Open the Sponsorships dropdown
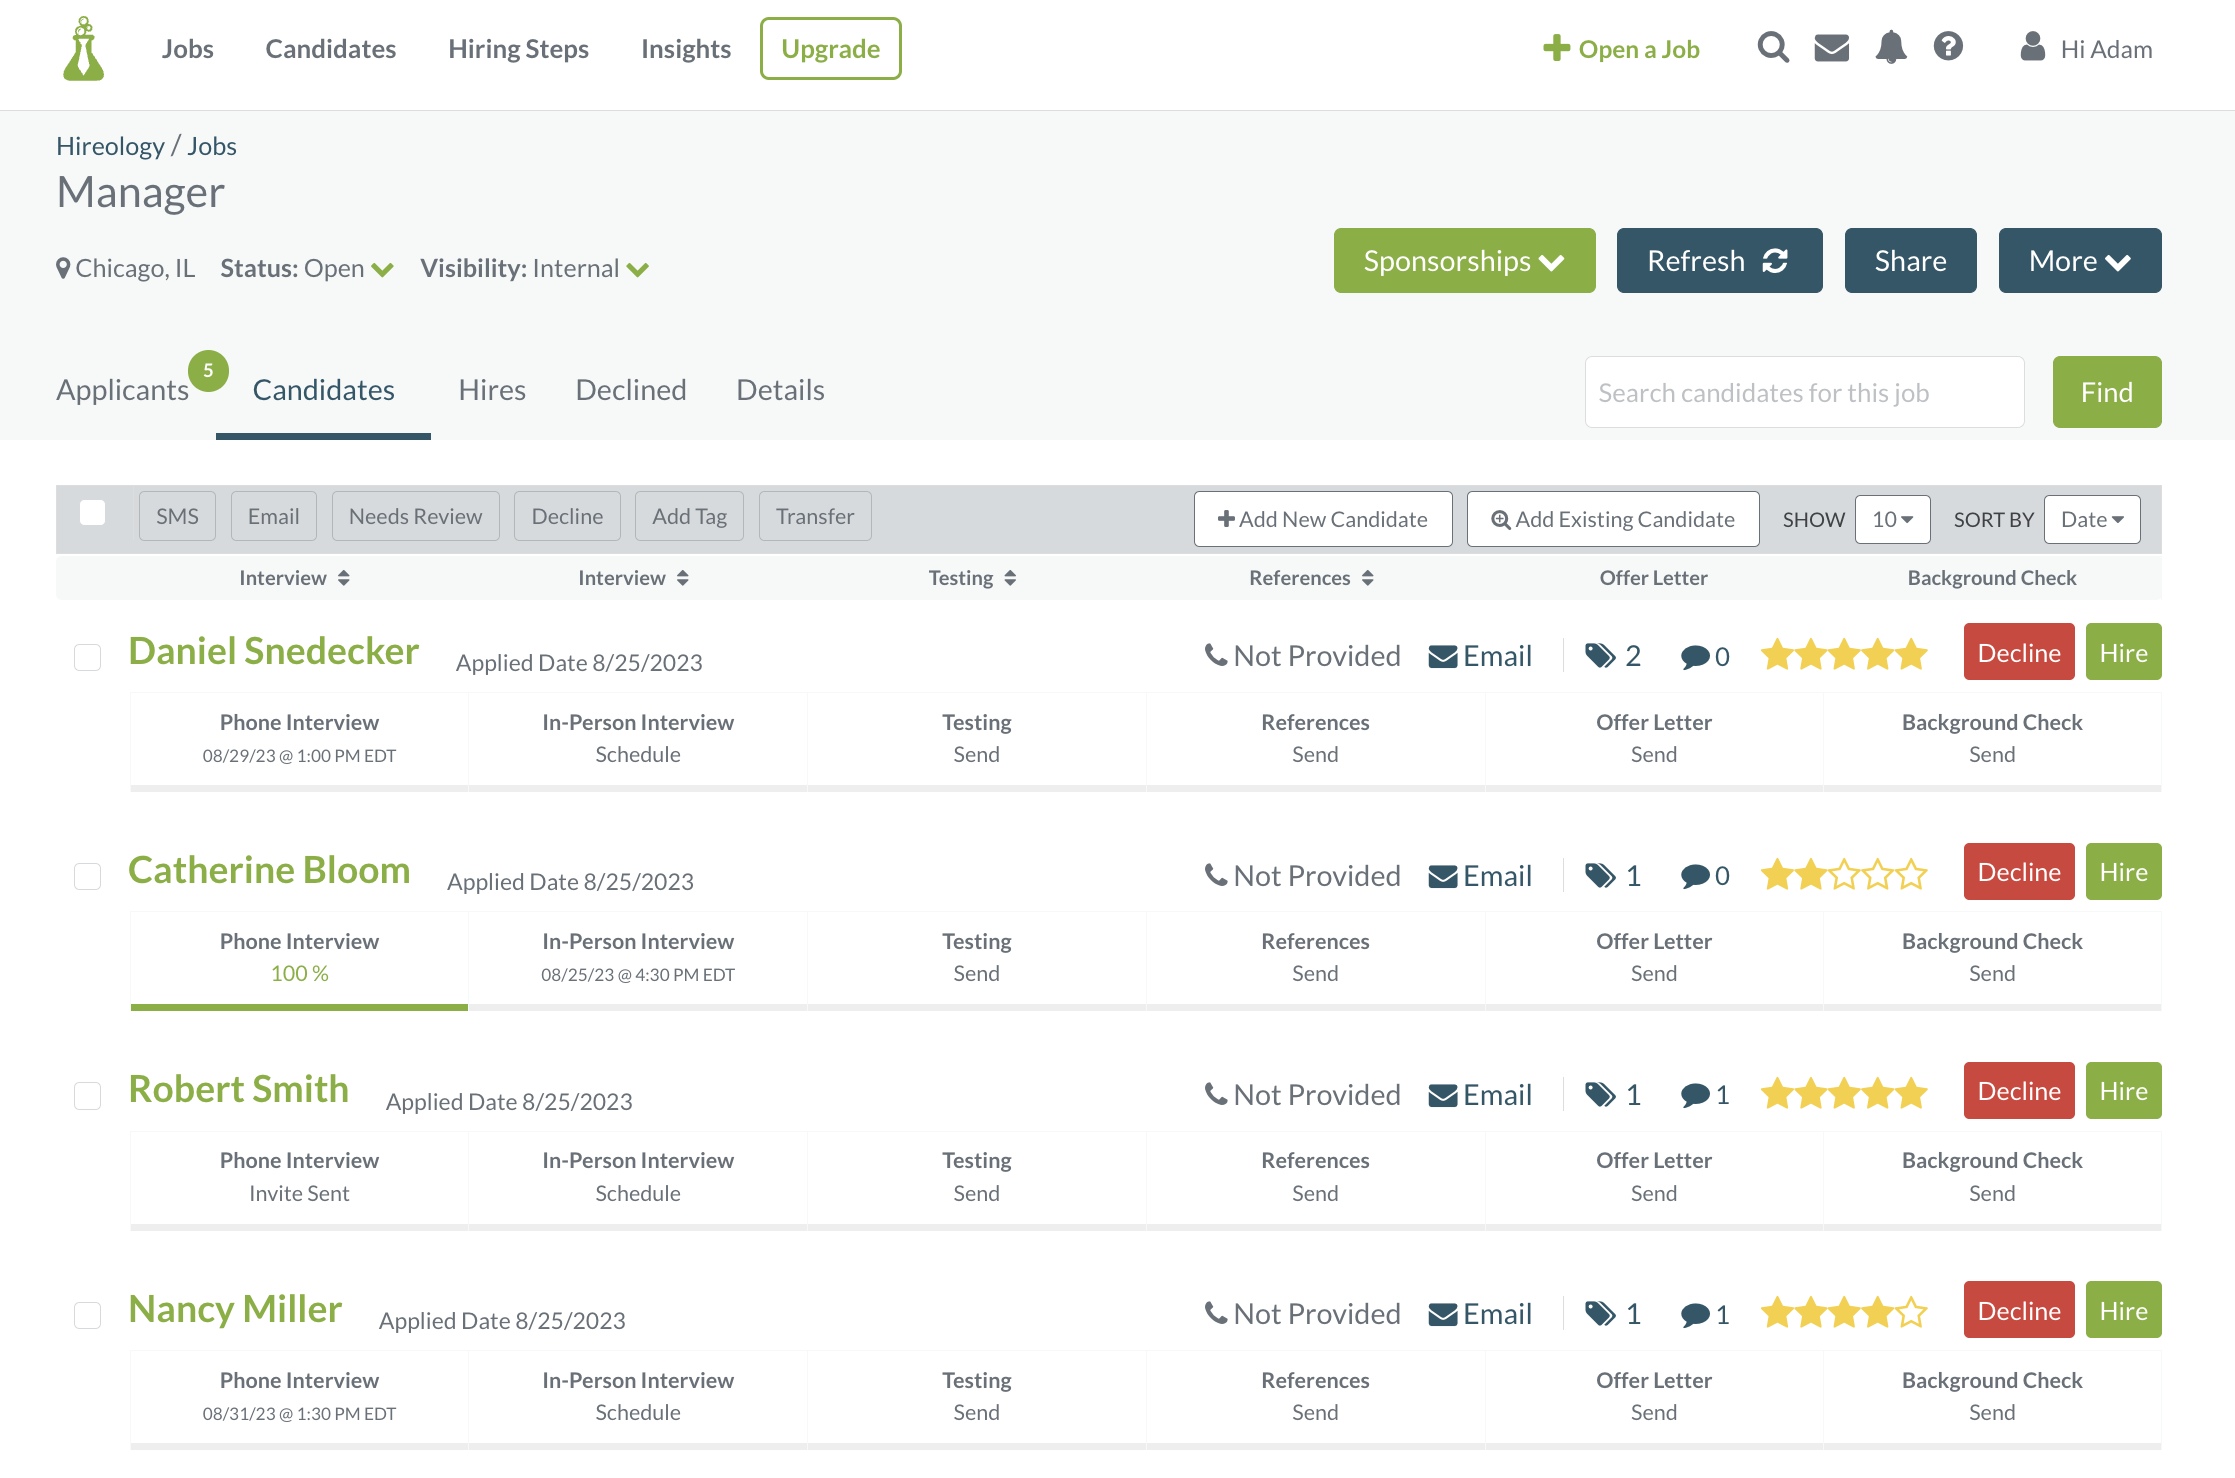The height and width of the screenshot is (1478, 2235). coord(1463,261)
